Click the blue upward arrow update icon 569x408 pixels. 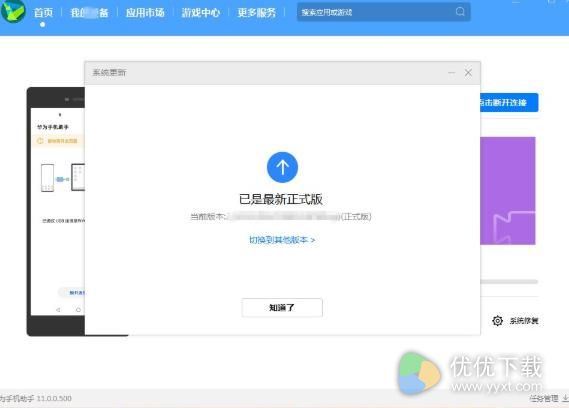tap(282, 167)
